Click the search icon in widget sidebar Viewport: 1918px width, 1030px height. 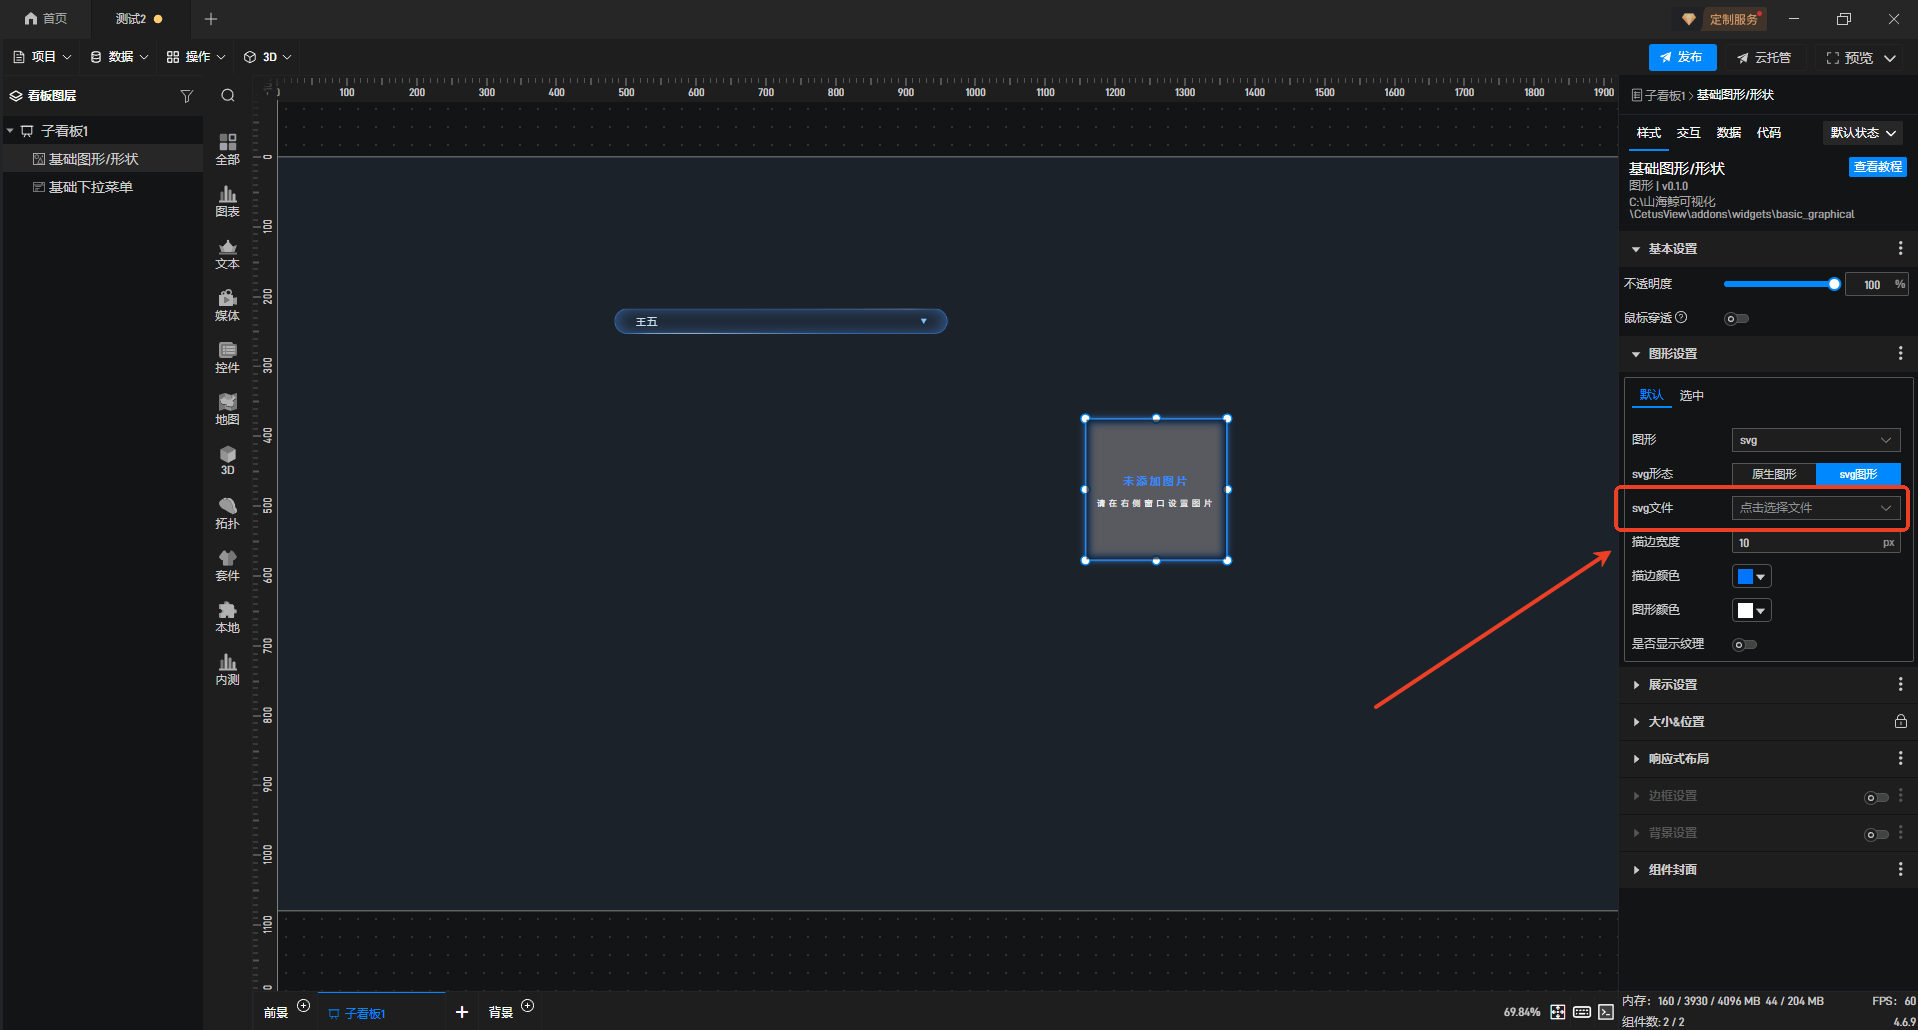[x=228, y=96]
